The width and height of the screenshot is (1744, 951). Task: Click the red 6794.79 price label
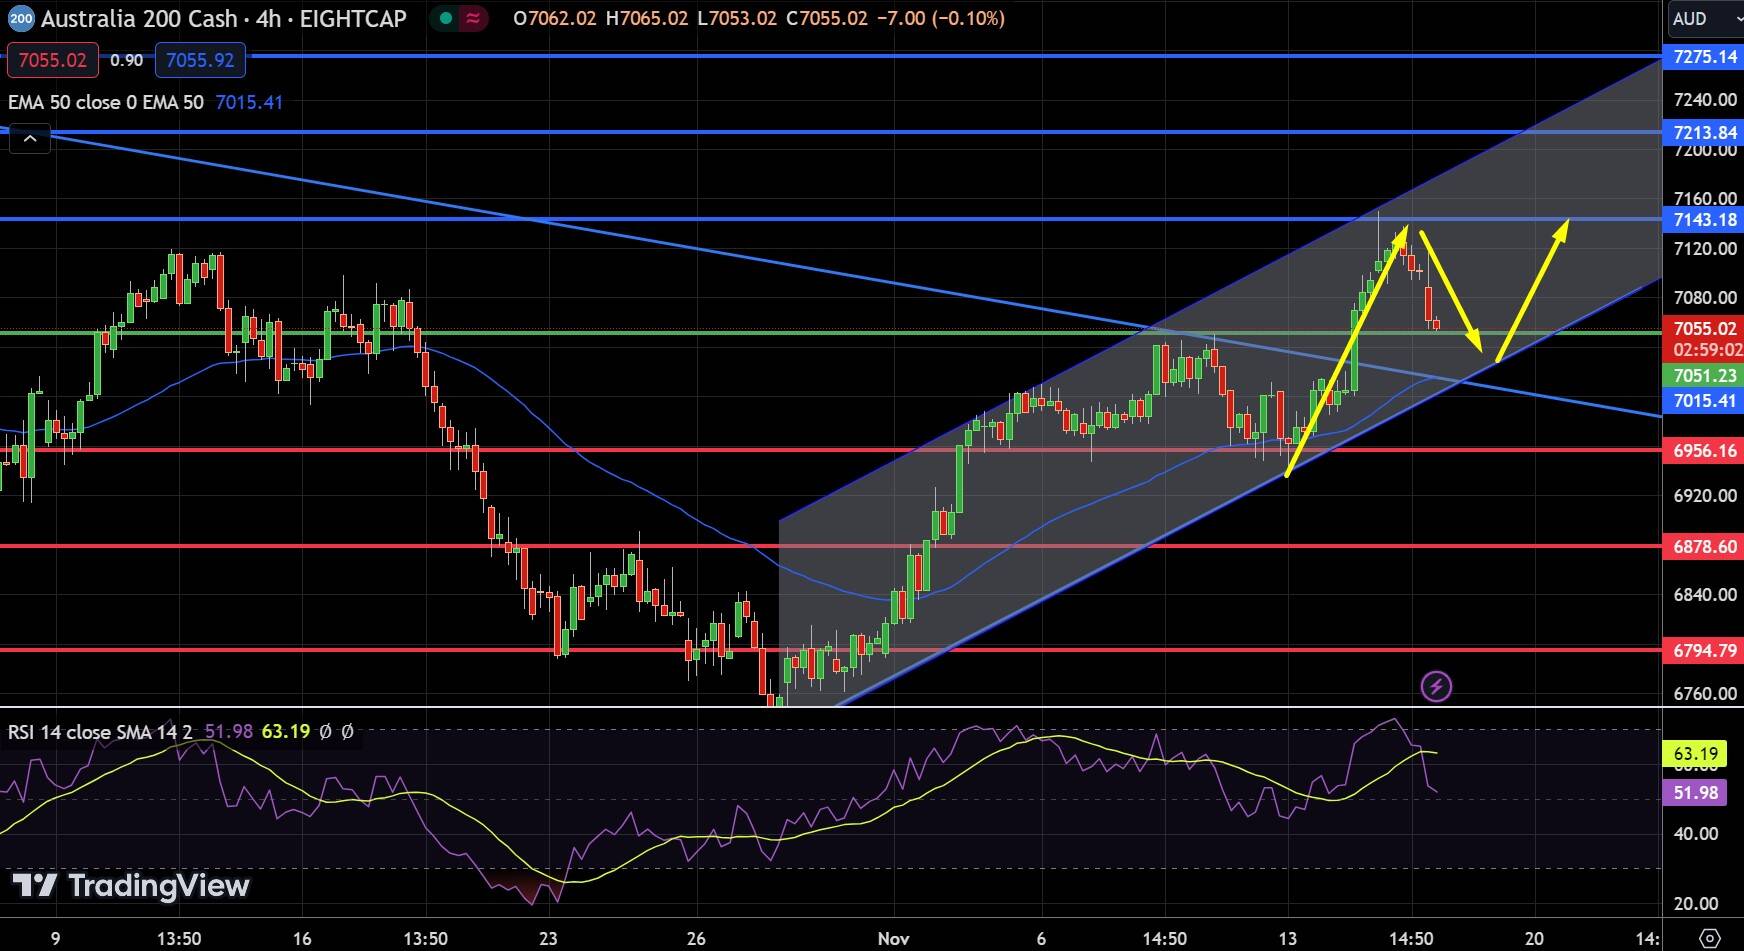click(1703, 651)
